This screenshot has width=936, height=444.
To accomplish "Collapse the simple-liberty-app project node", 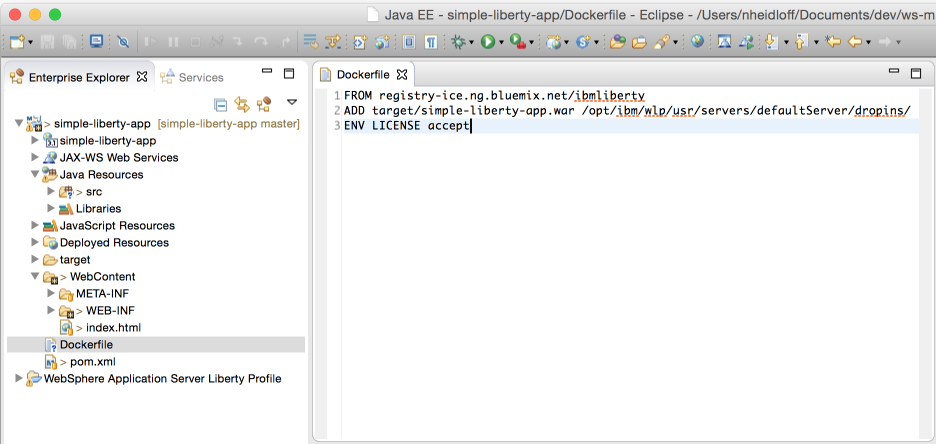I will point(19,124).
